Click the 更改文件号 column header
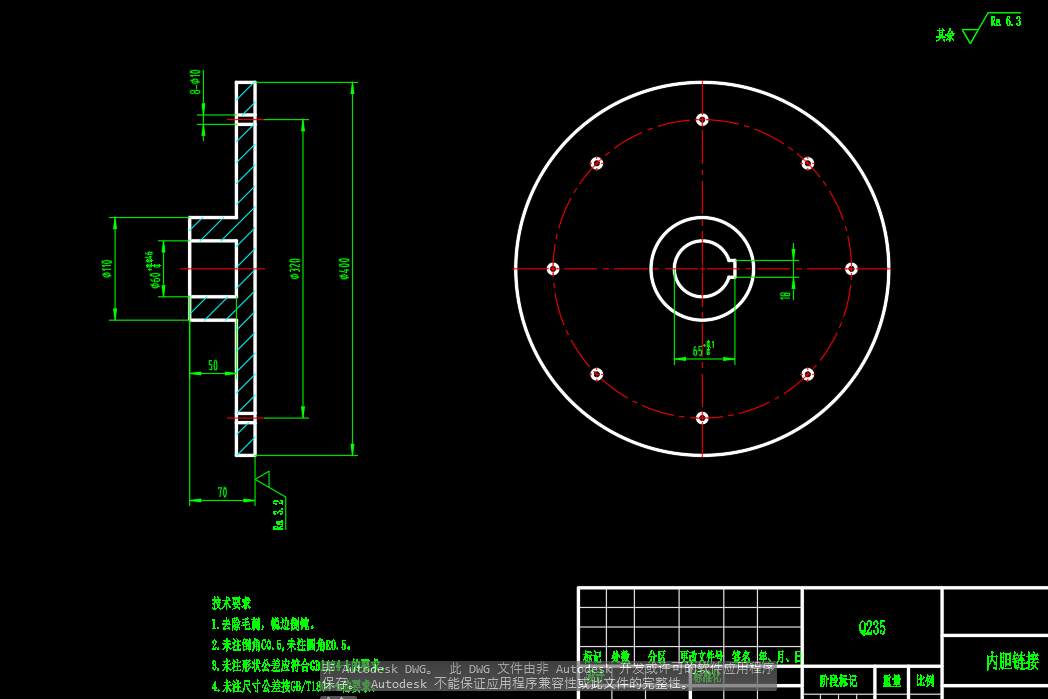Image resolution: width=1048 pixels, height=699 pixels. [x=702, y=656]
